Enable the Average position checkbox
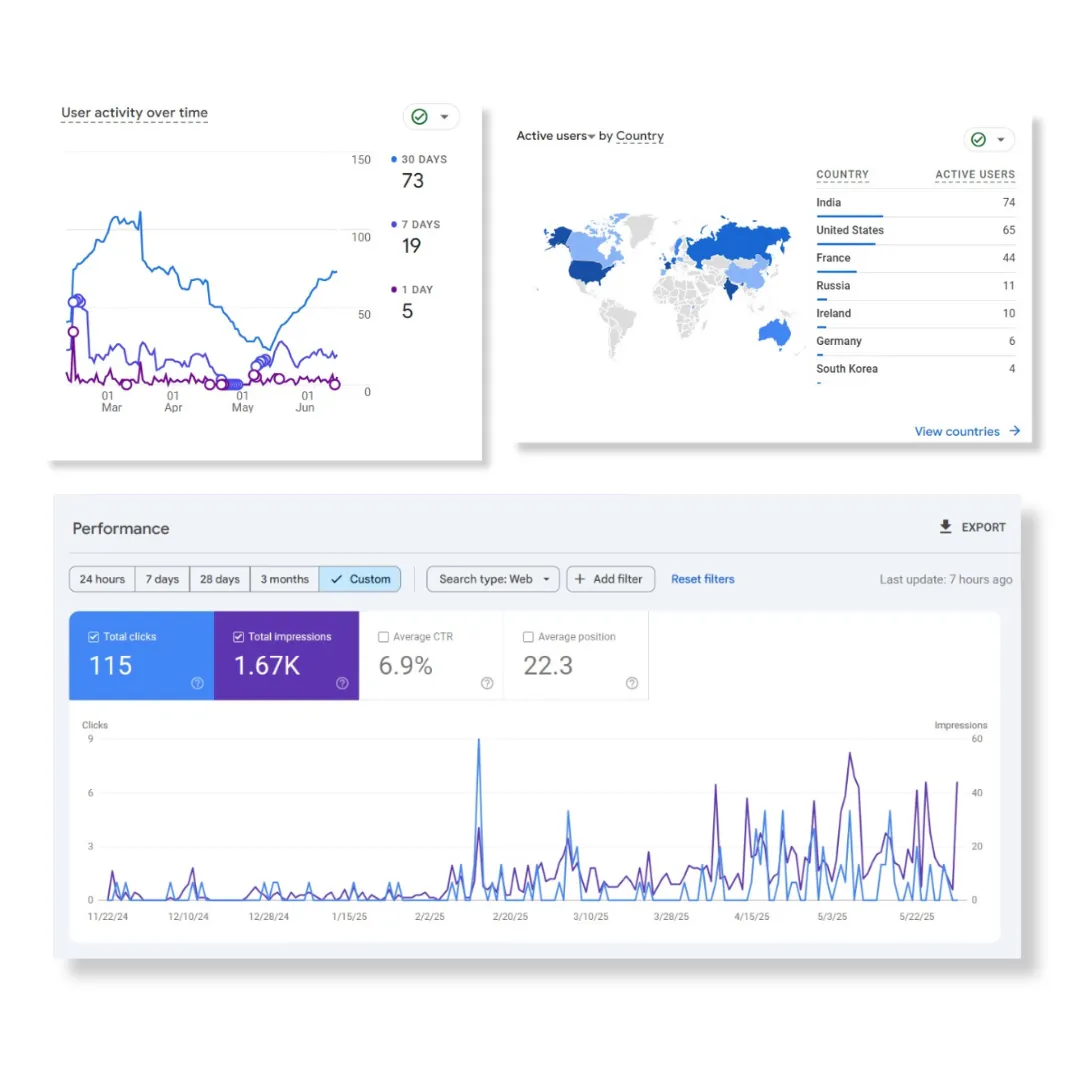Viewport: 1080px width, 1080px height. click(x=528, y=637)
